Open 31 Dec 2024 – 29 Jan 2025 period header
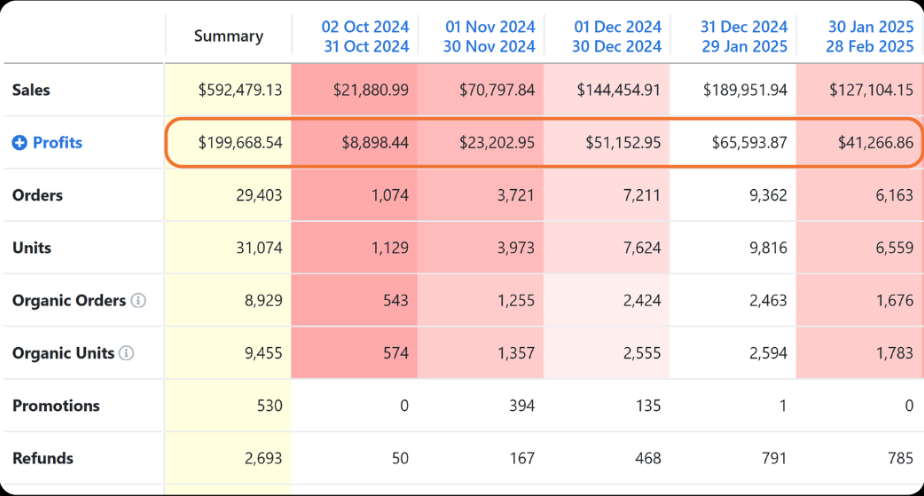 [x=744, y=37]
